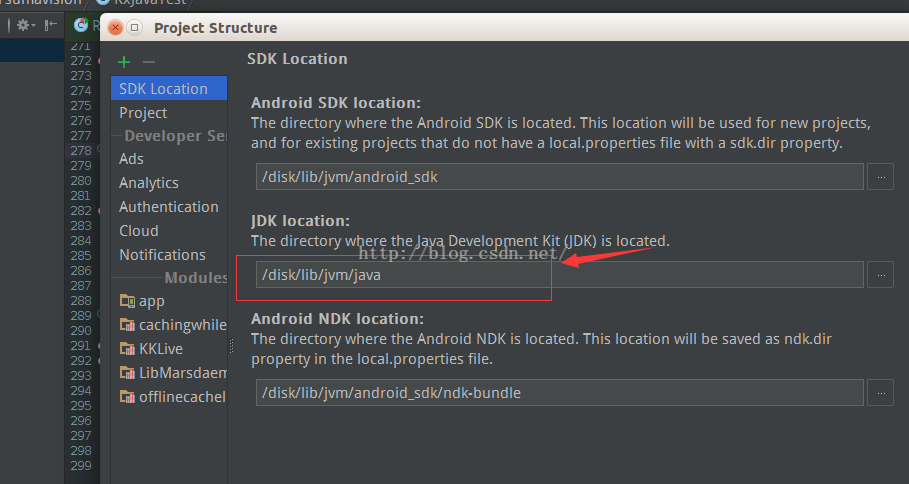Click the 'Android SDK location:' heading
Image resolution: width=909 pixels, height=484 pixels.
pyautogui.click(x=336, y=103)
